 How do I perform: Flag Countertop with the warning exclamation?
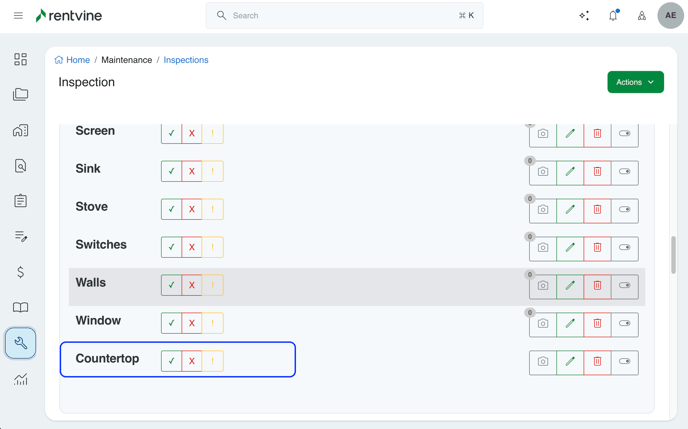(x=213, y=361)
